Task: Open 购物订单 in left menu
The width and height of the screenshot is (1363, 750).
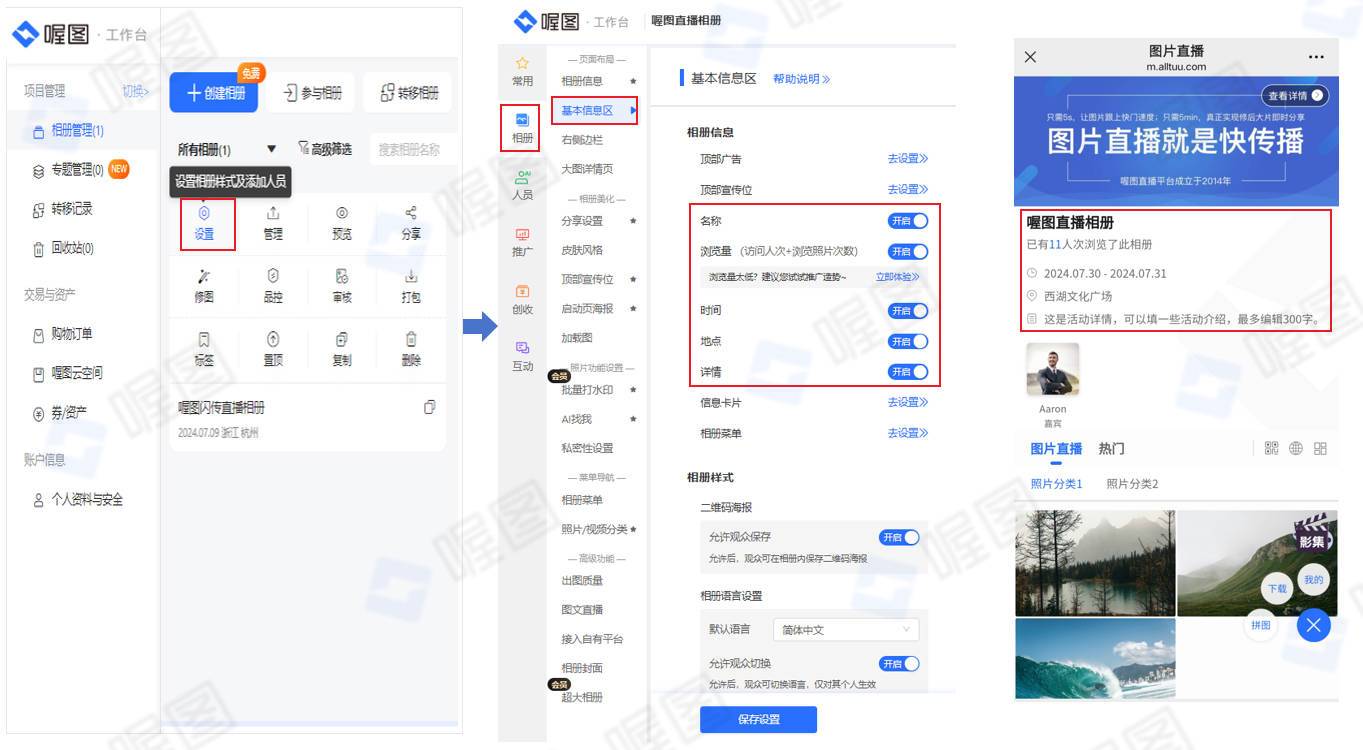Action: point(70,334)
